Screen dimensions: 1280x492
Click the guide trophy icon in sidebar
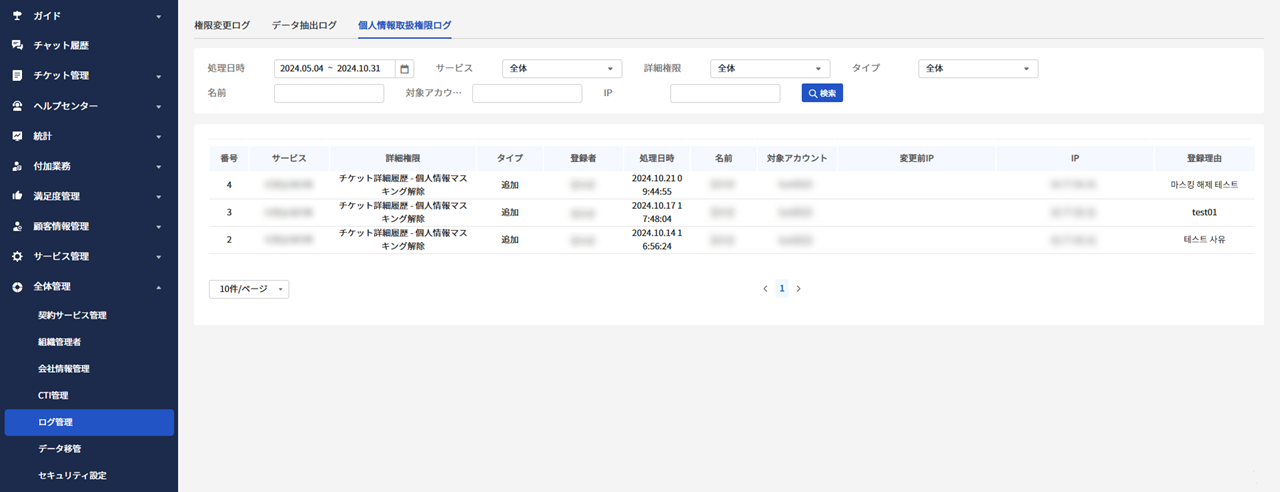click(17, 16)
